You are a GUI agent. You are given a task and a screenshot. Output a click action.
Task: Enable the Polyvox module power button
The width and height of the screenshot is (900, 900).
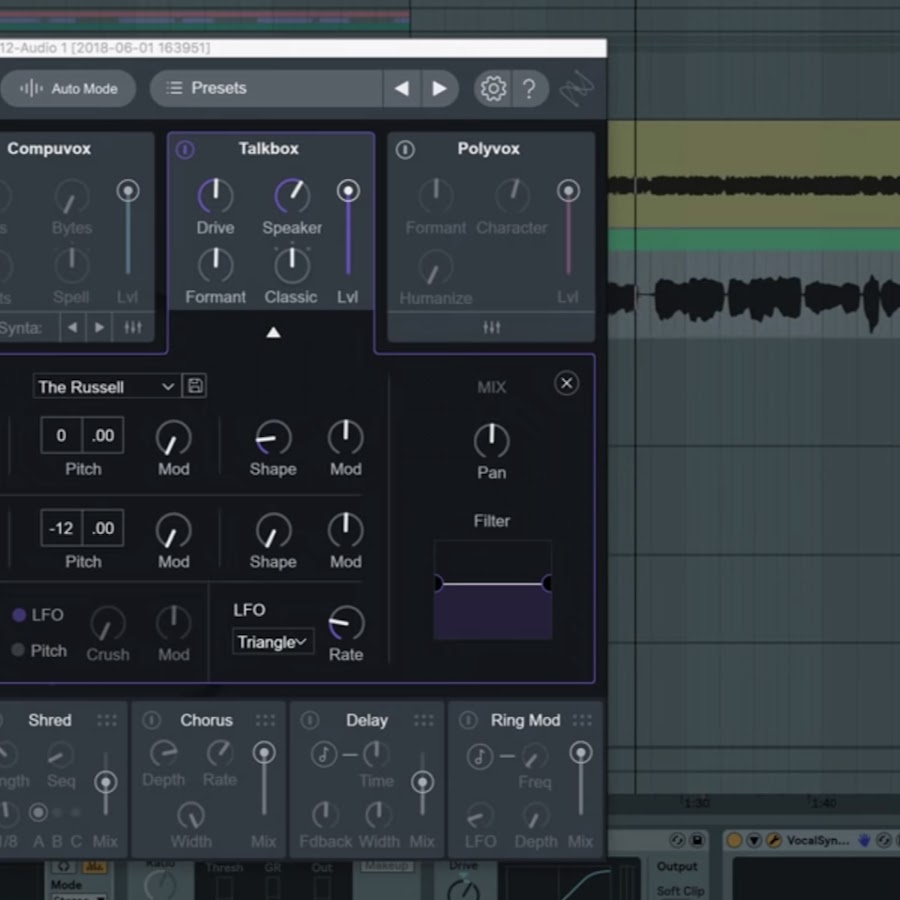click(405, 149)
